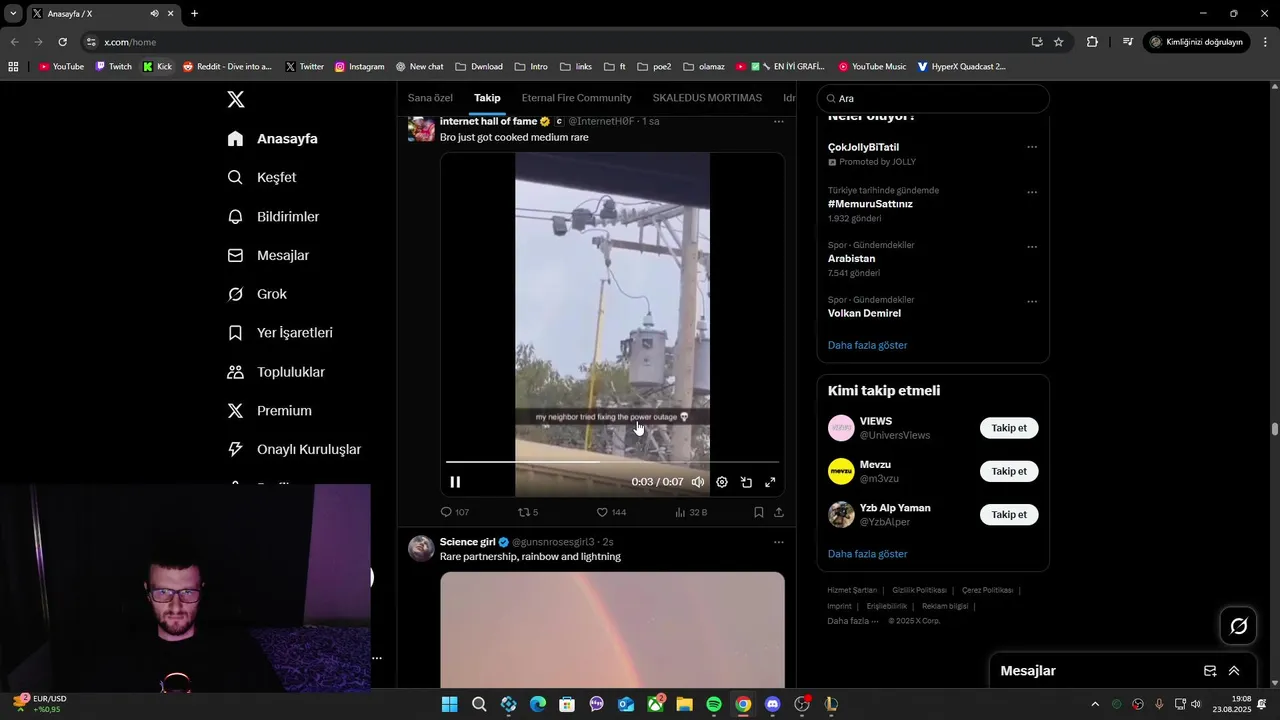The height and width of the screenshot is (720, 1280).
Task: Share the internet hall of fame post
Action: pyautogui.click(x=779, y=512)
